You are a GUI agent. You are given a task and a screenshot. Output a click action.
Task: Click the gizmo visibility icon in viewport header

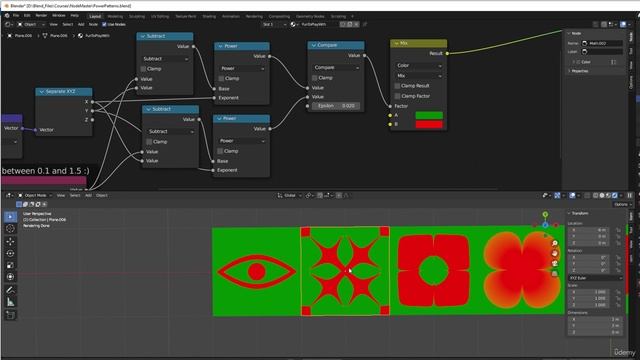point(557,196)
